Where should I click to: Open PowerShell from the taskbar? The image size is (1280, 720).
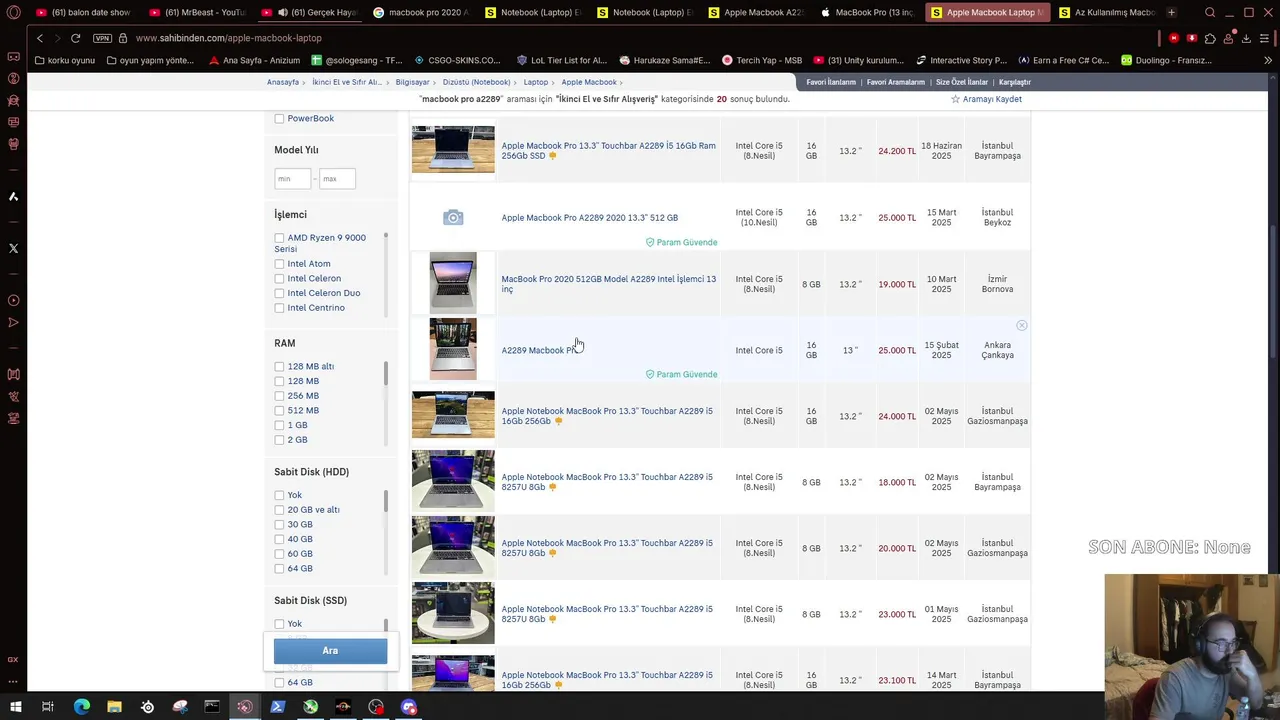click(278, 707)
